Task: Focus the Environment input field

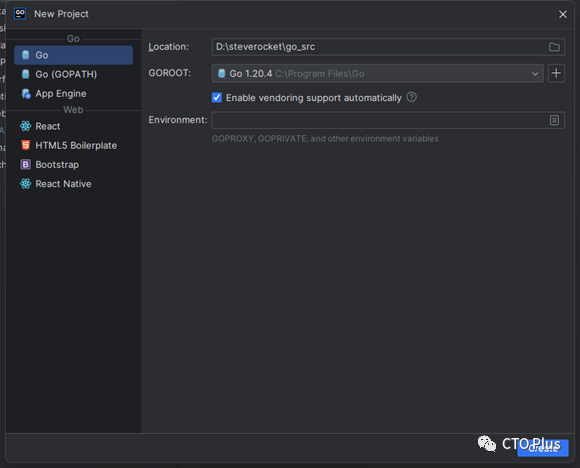Action: tap(388, 120)
